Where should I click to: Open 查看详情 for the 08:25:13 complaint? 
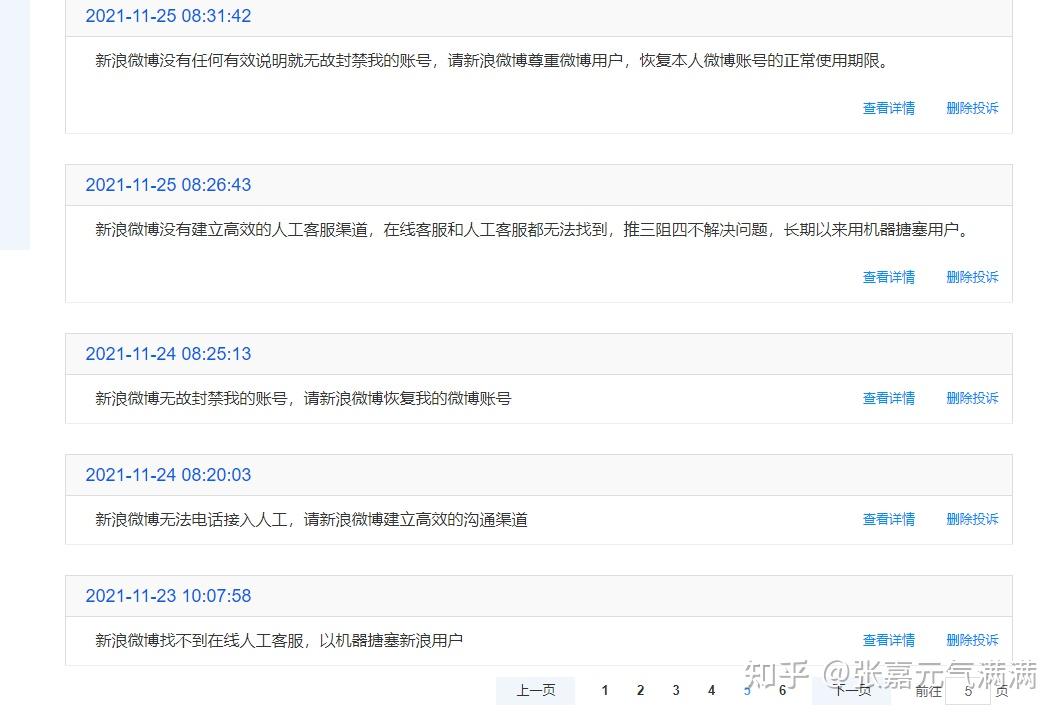tap(888, 398)
